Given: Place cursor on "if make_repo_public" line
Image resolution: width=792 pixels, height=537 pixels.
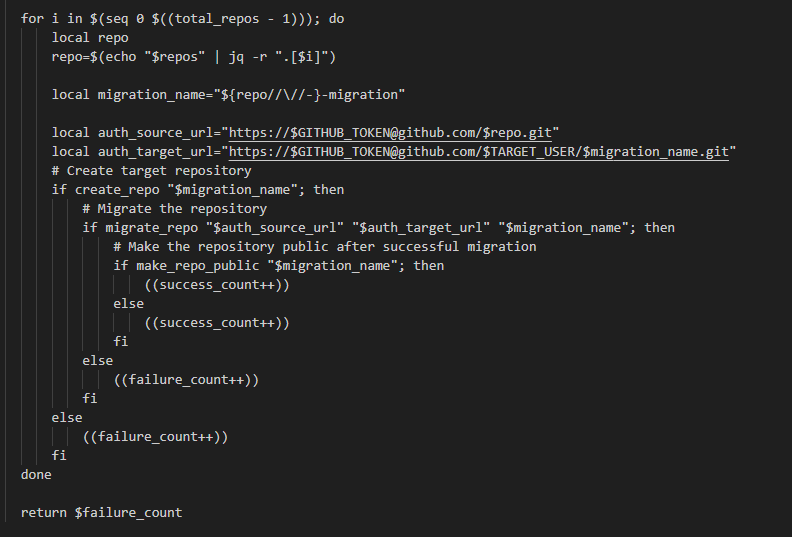Looking at the screenshot, I should tap(190, 266).
